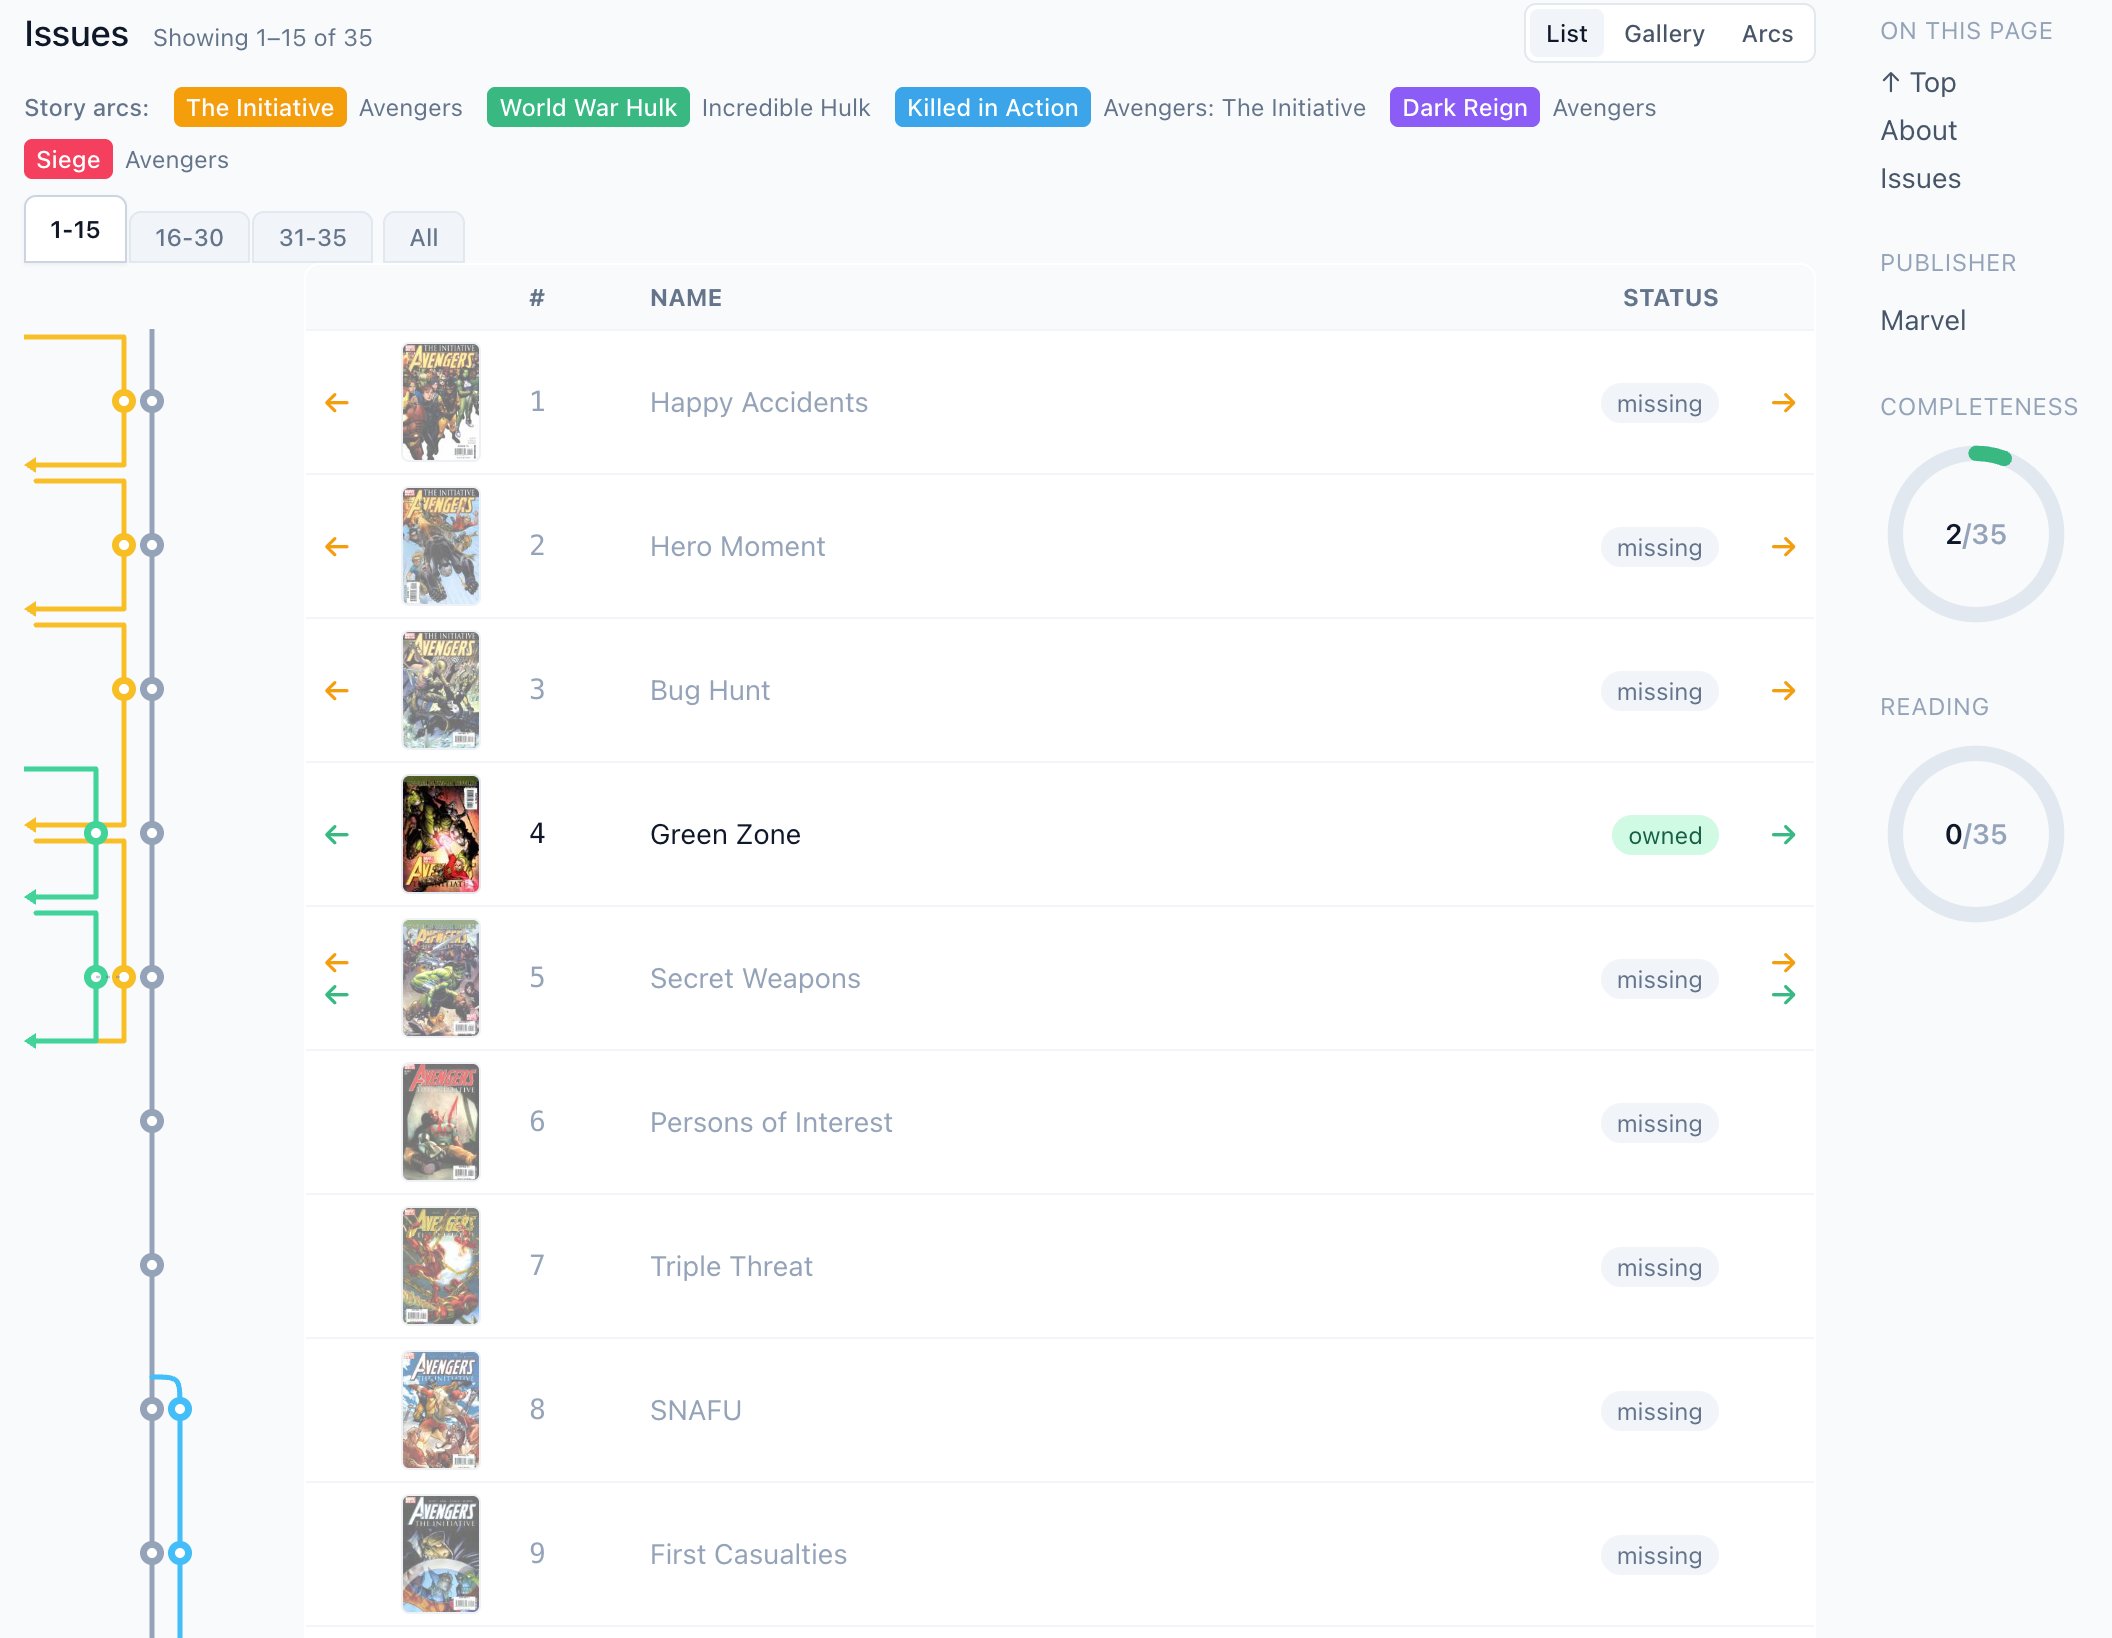
Task: Open SNAFU cover thumbnail
Action: (x=441, y=1410)
